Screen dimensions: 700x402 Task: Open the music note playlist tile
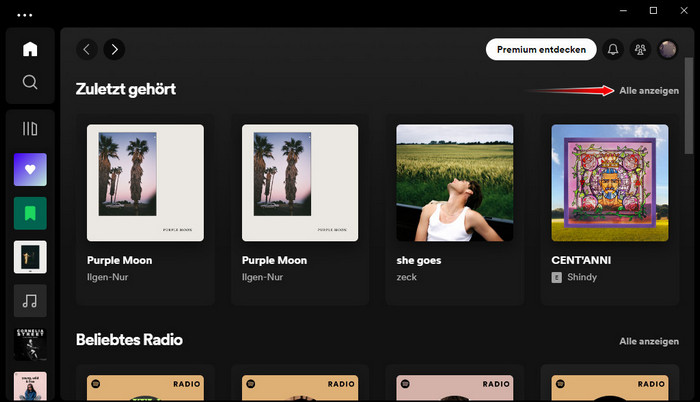click(x=30, y=301)
